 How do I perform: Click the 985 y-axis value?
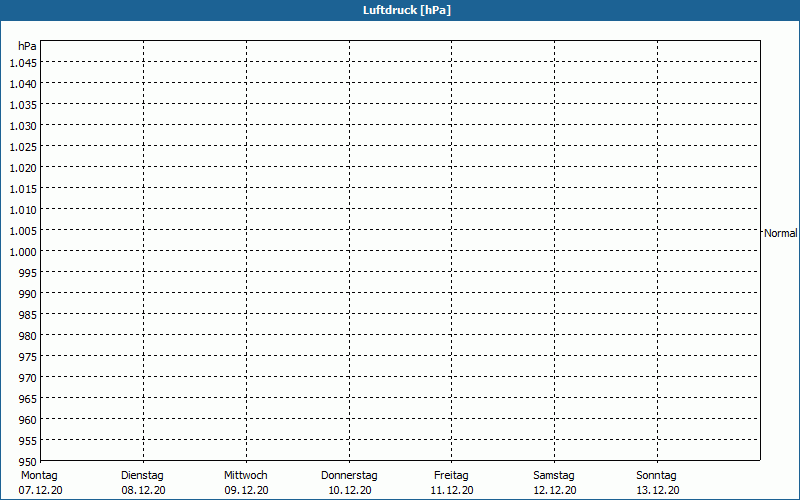27,315
